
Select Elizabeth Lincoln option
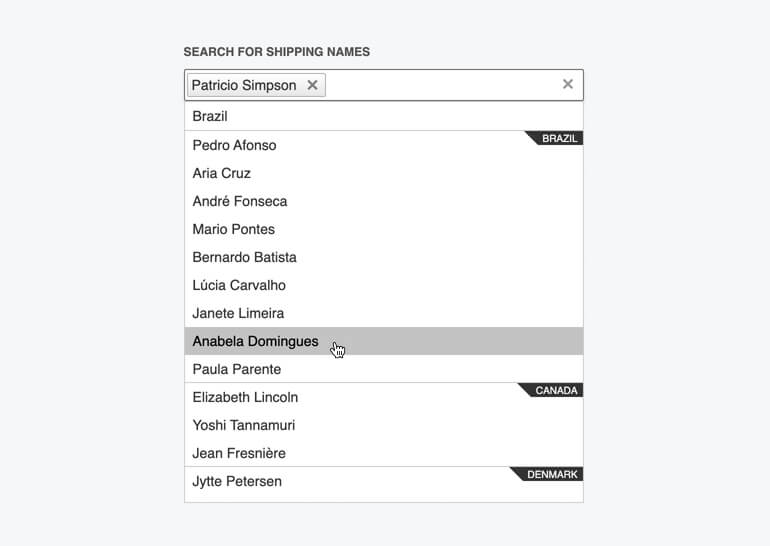coord(245,397)
